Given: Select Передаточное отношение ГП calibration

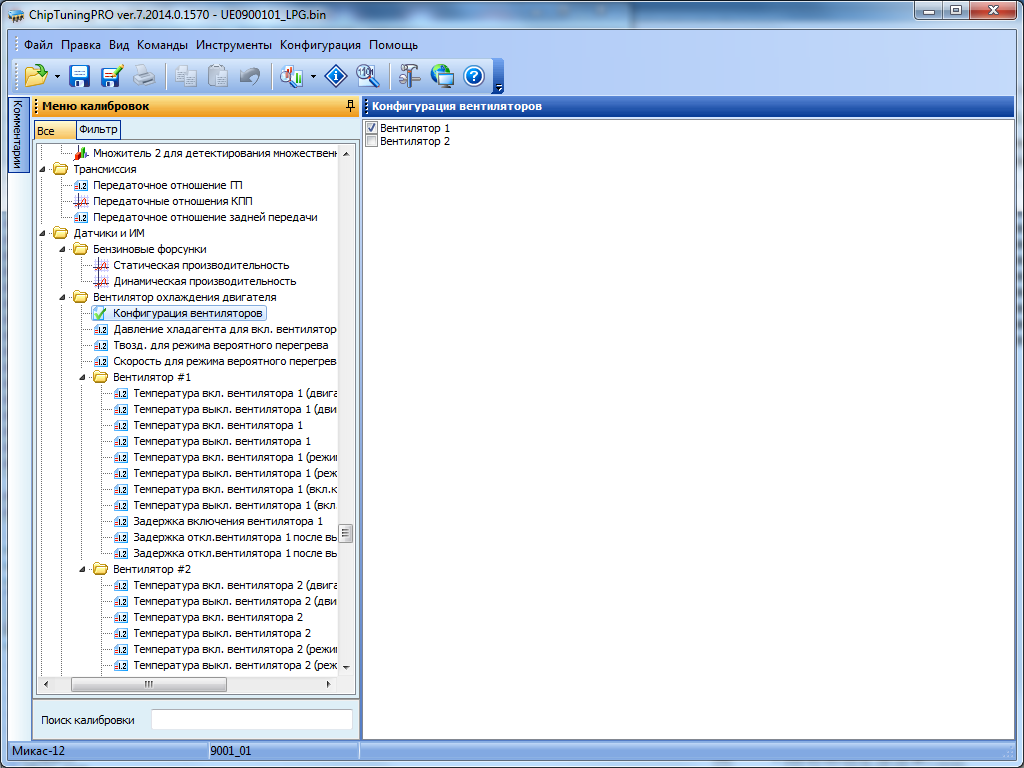Looking at the screenshot, I should [x=167, y=185].
